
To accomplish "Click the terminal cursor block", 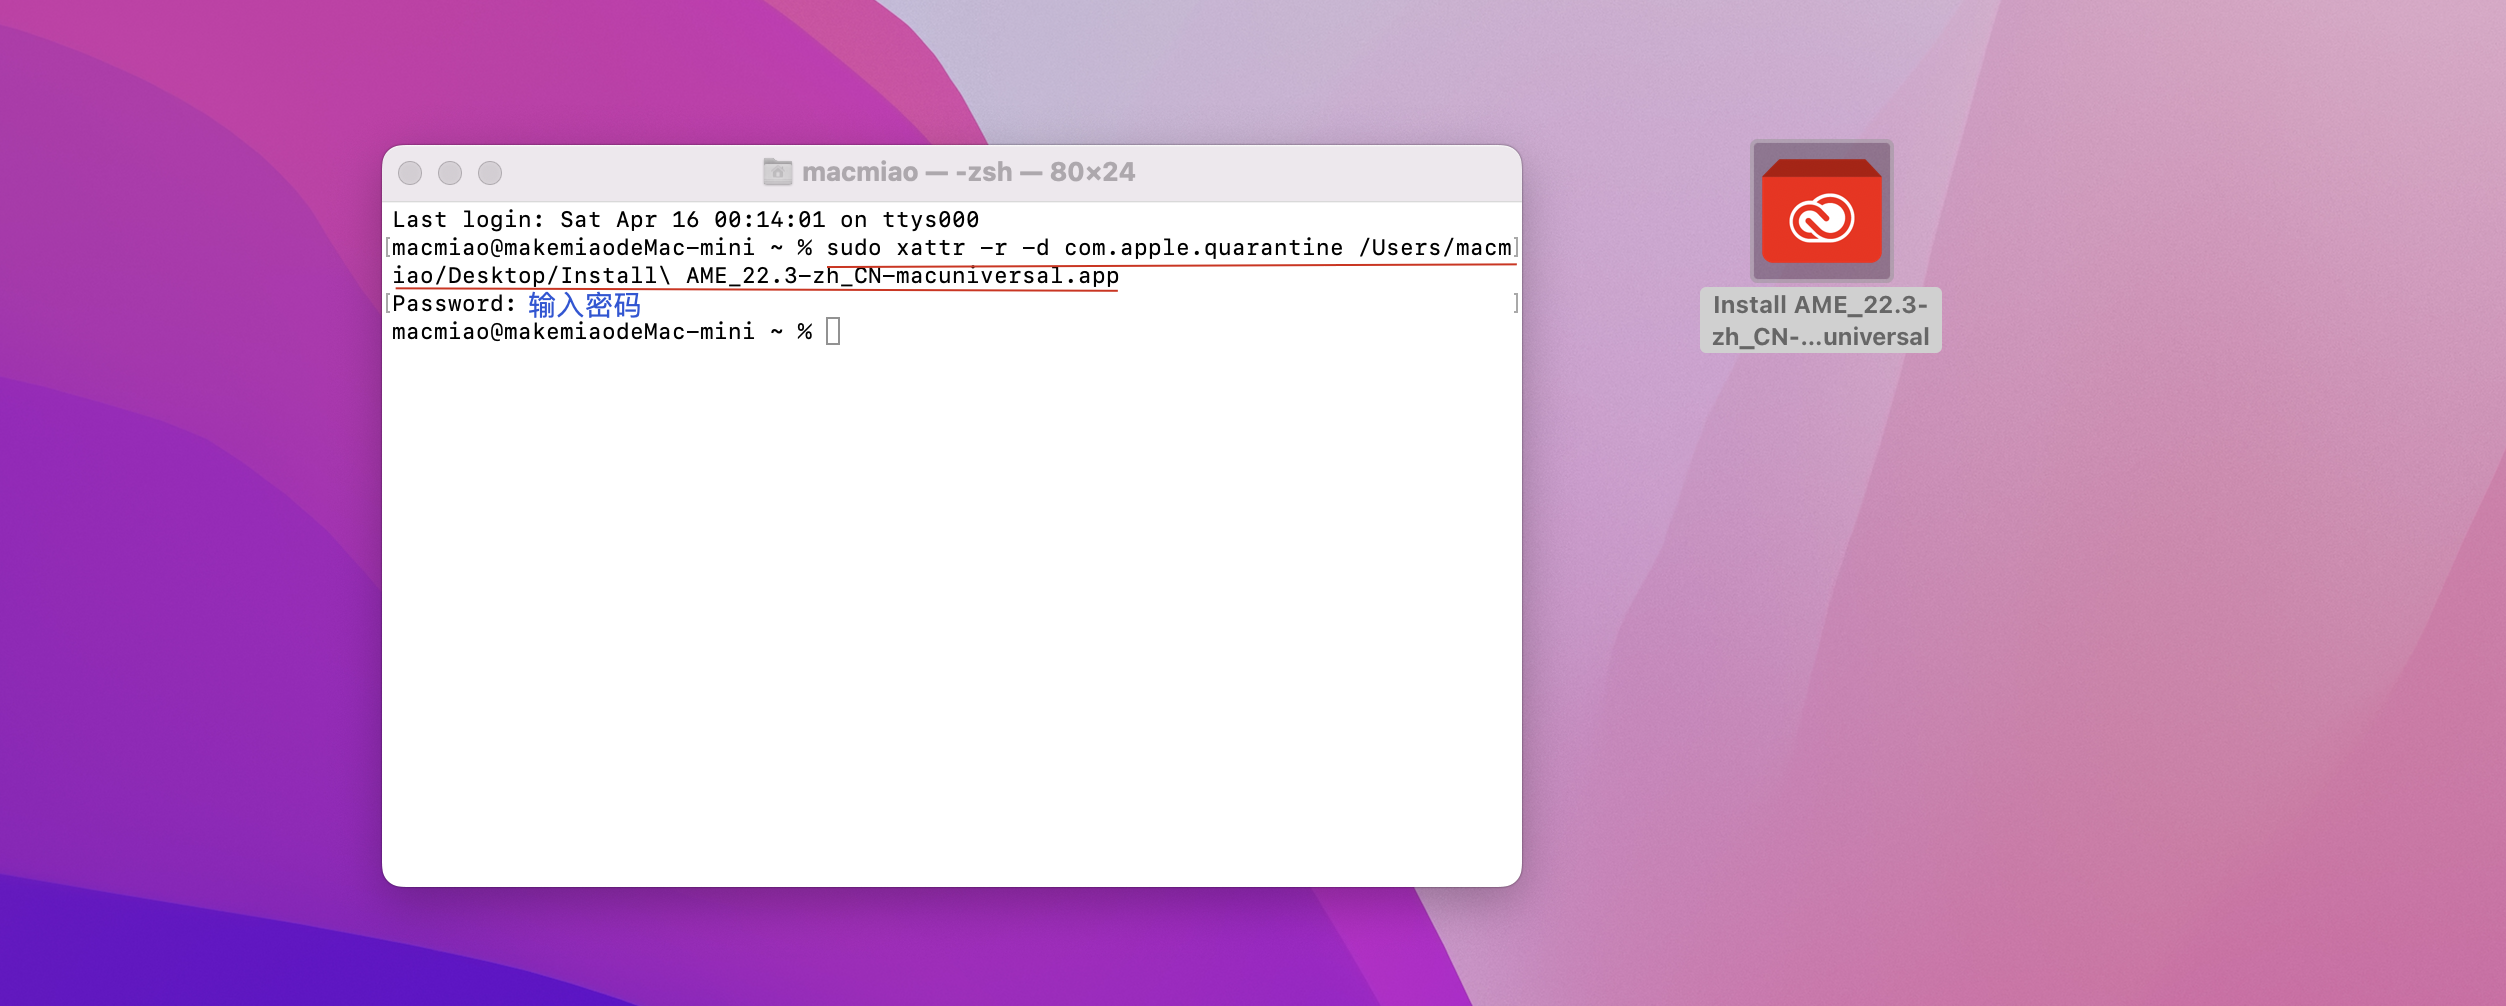I will pyautogui.click(x=833, y=331).
